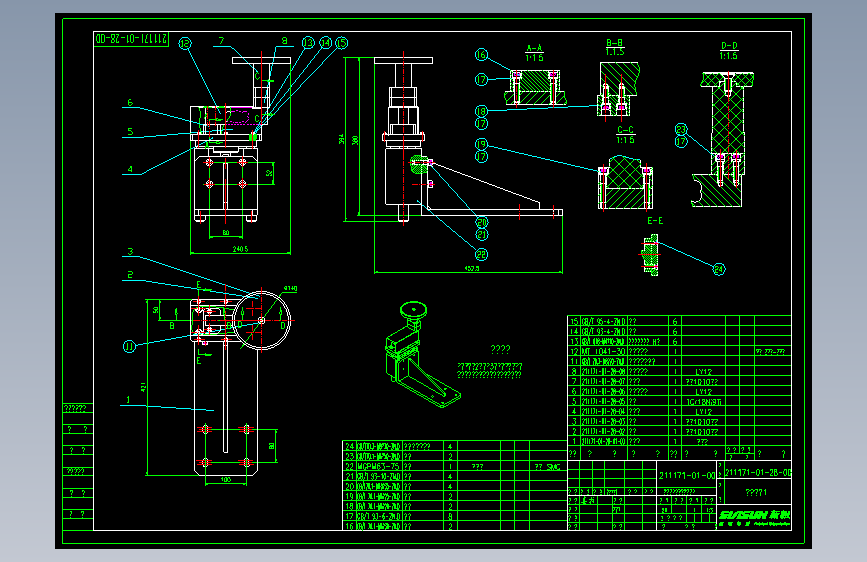Select balloon 16 near section A-A
This screenshot has height=562, width=867.
[x=482, y=54]
